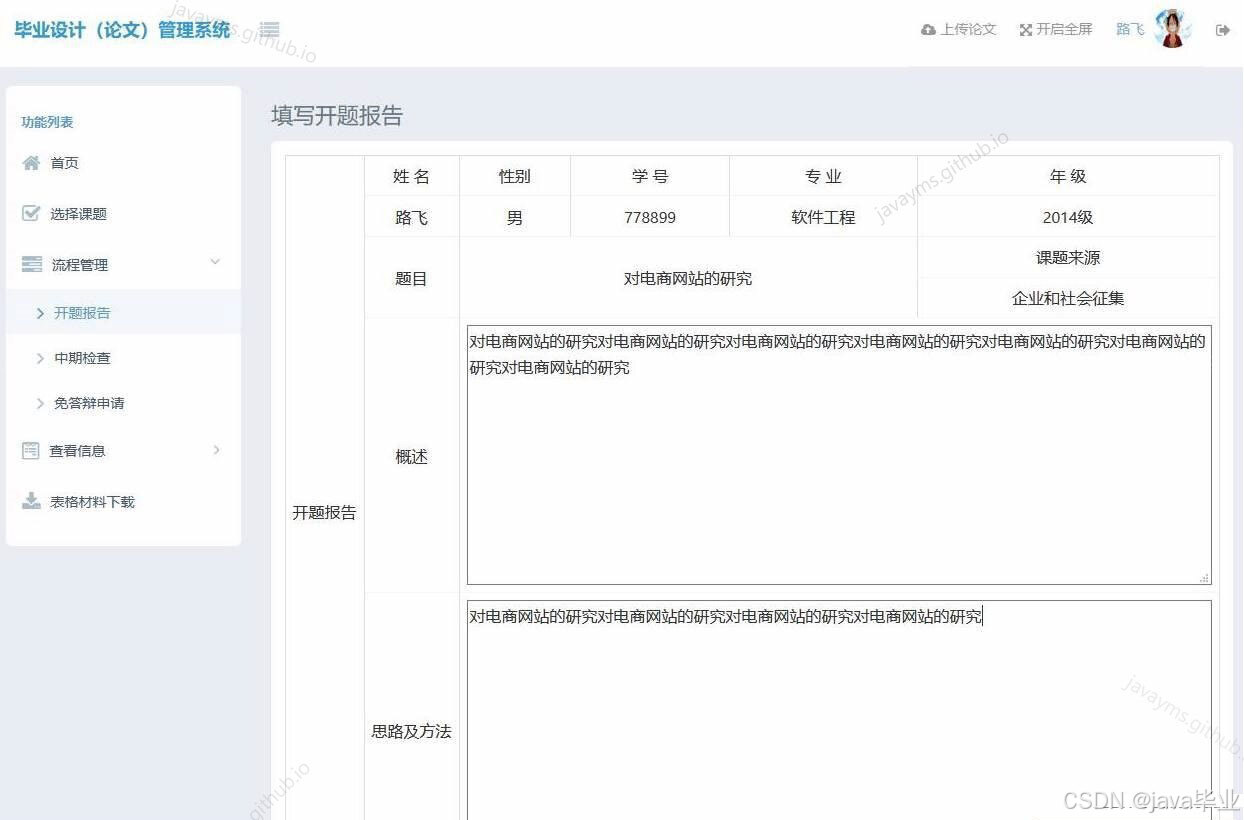Viewport: 1244px width, 820px height.
Task: Click inside the 概述 text area
Action: click(839, 455)
